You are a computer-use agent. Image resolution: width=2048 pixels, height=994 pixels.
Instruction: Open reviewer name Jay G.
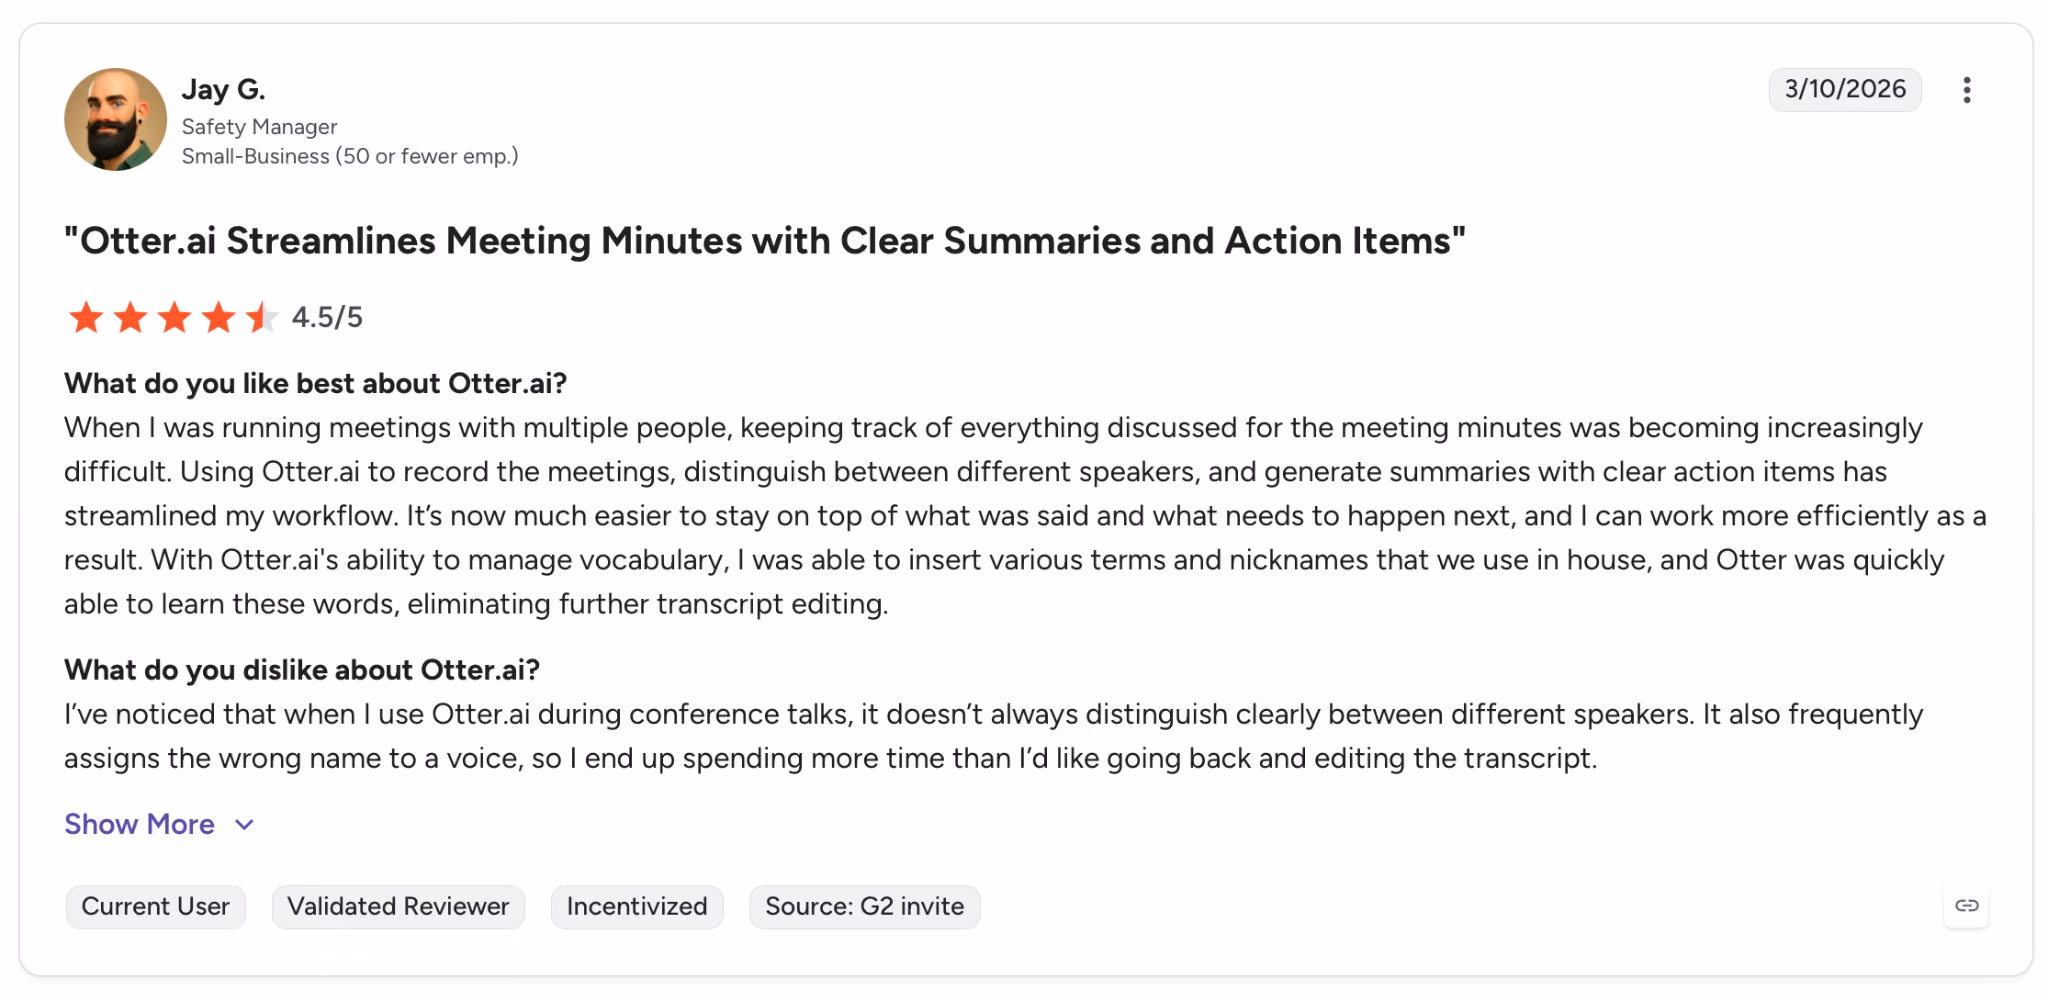[x=223, y=89]
